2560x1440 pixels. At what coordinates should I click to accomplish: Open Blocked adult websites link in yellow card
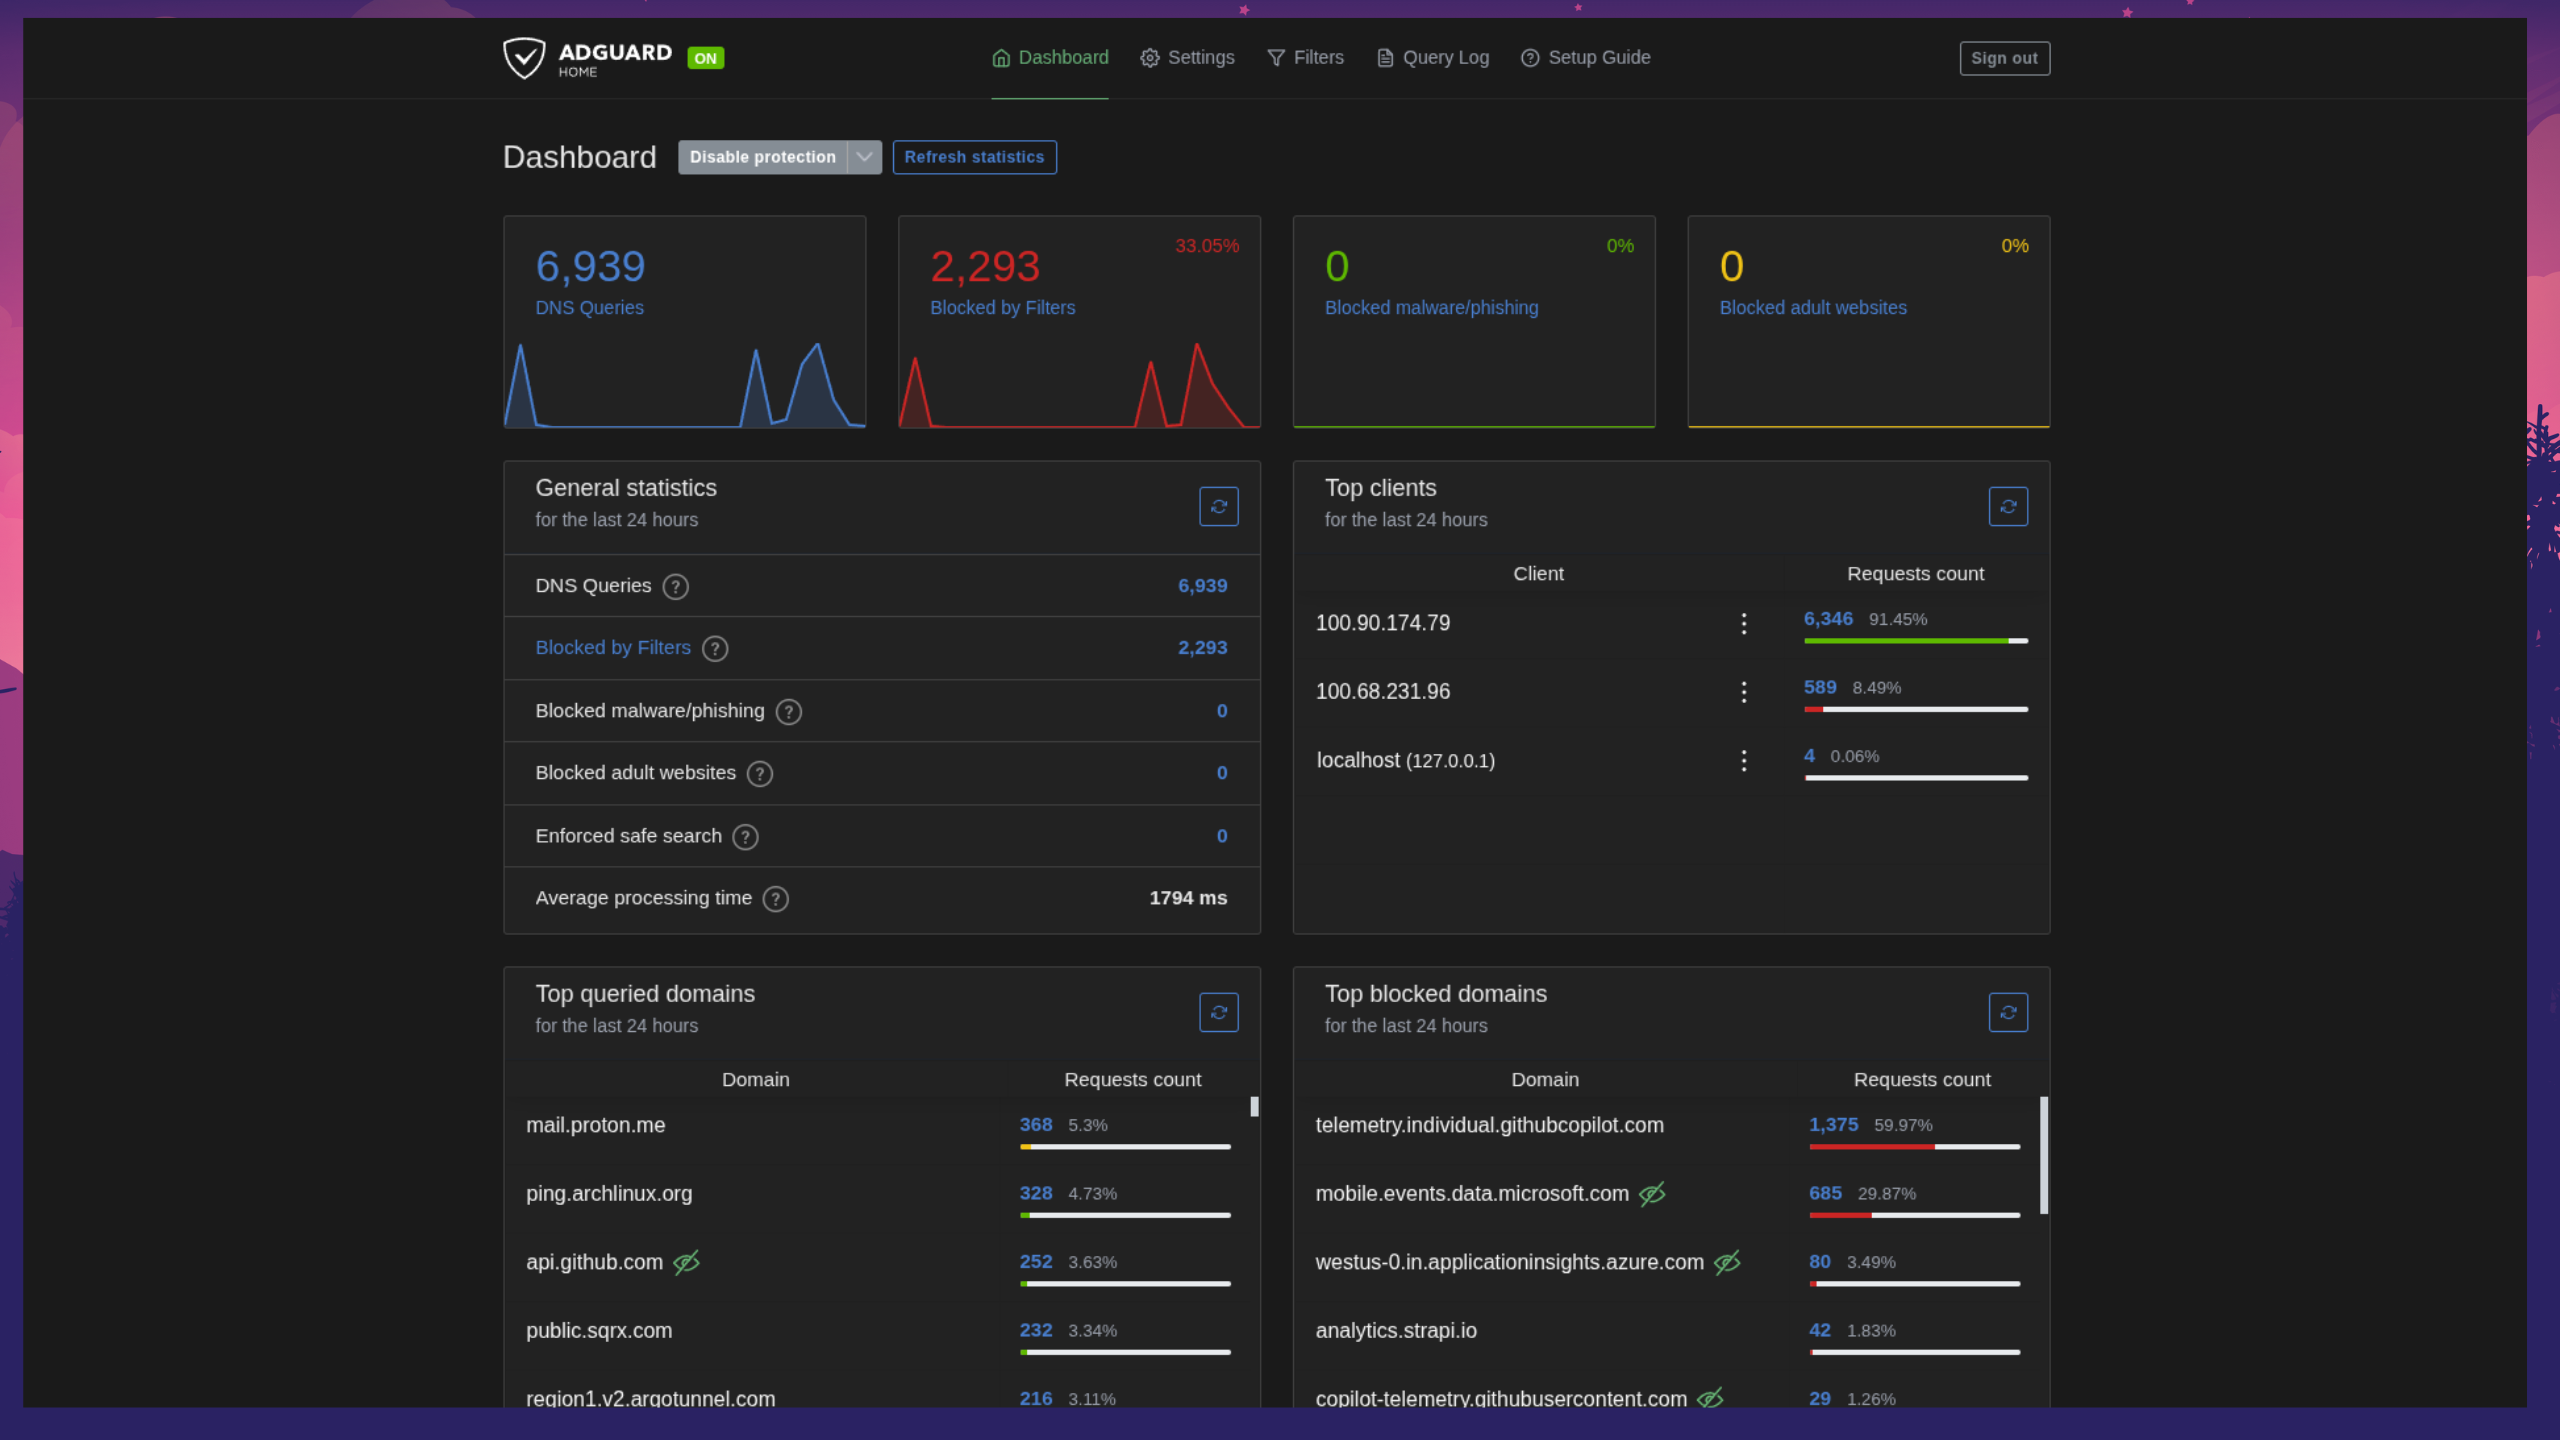[1812, 308]
